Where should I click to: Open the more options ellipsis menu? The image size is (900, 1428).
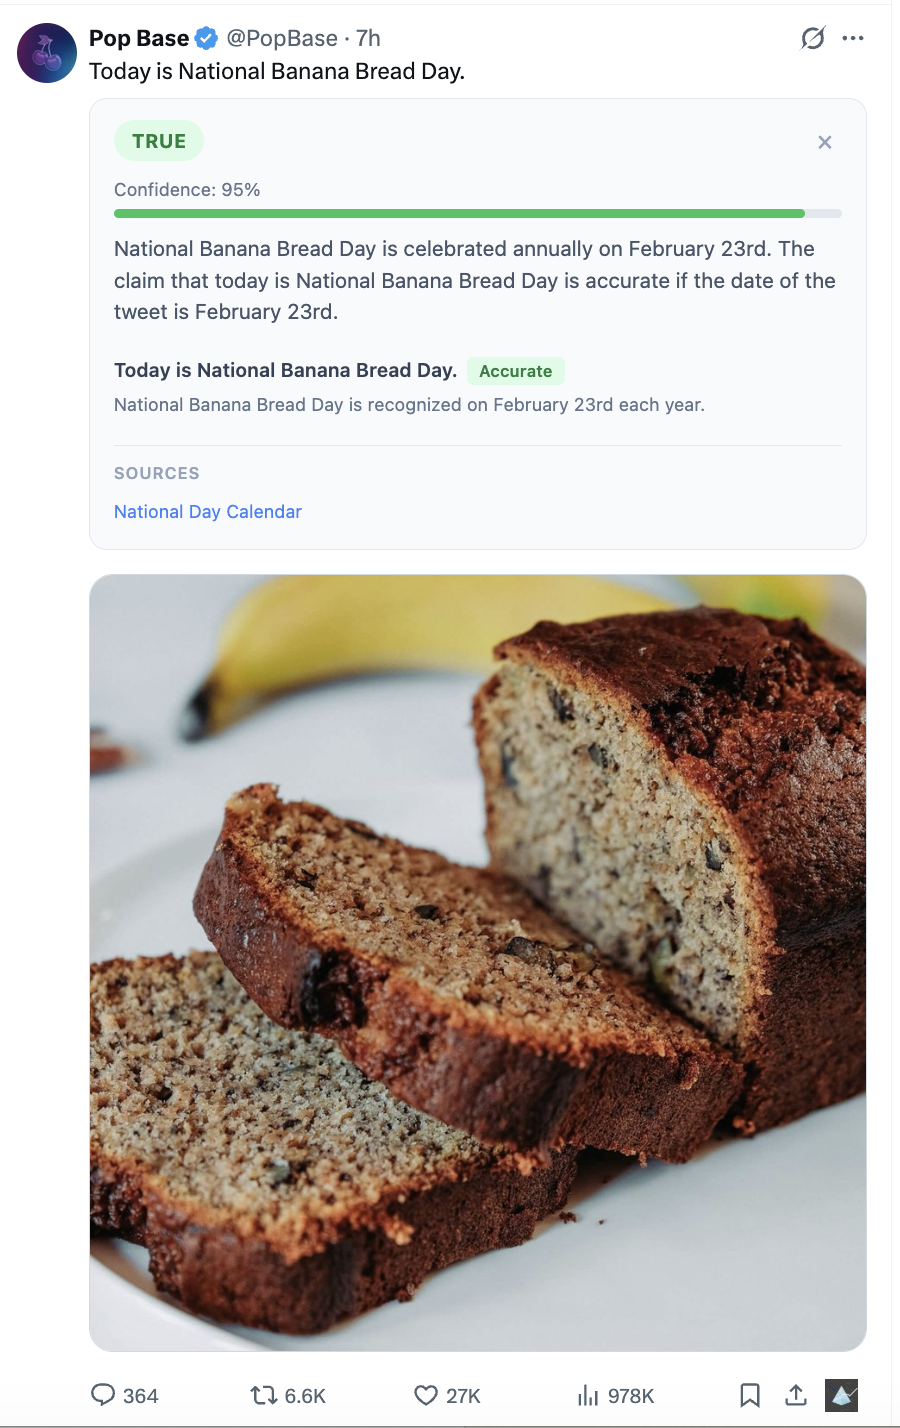click(x=854, y=37)
